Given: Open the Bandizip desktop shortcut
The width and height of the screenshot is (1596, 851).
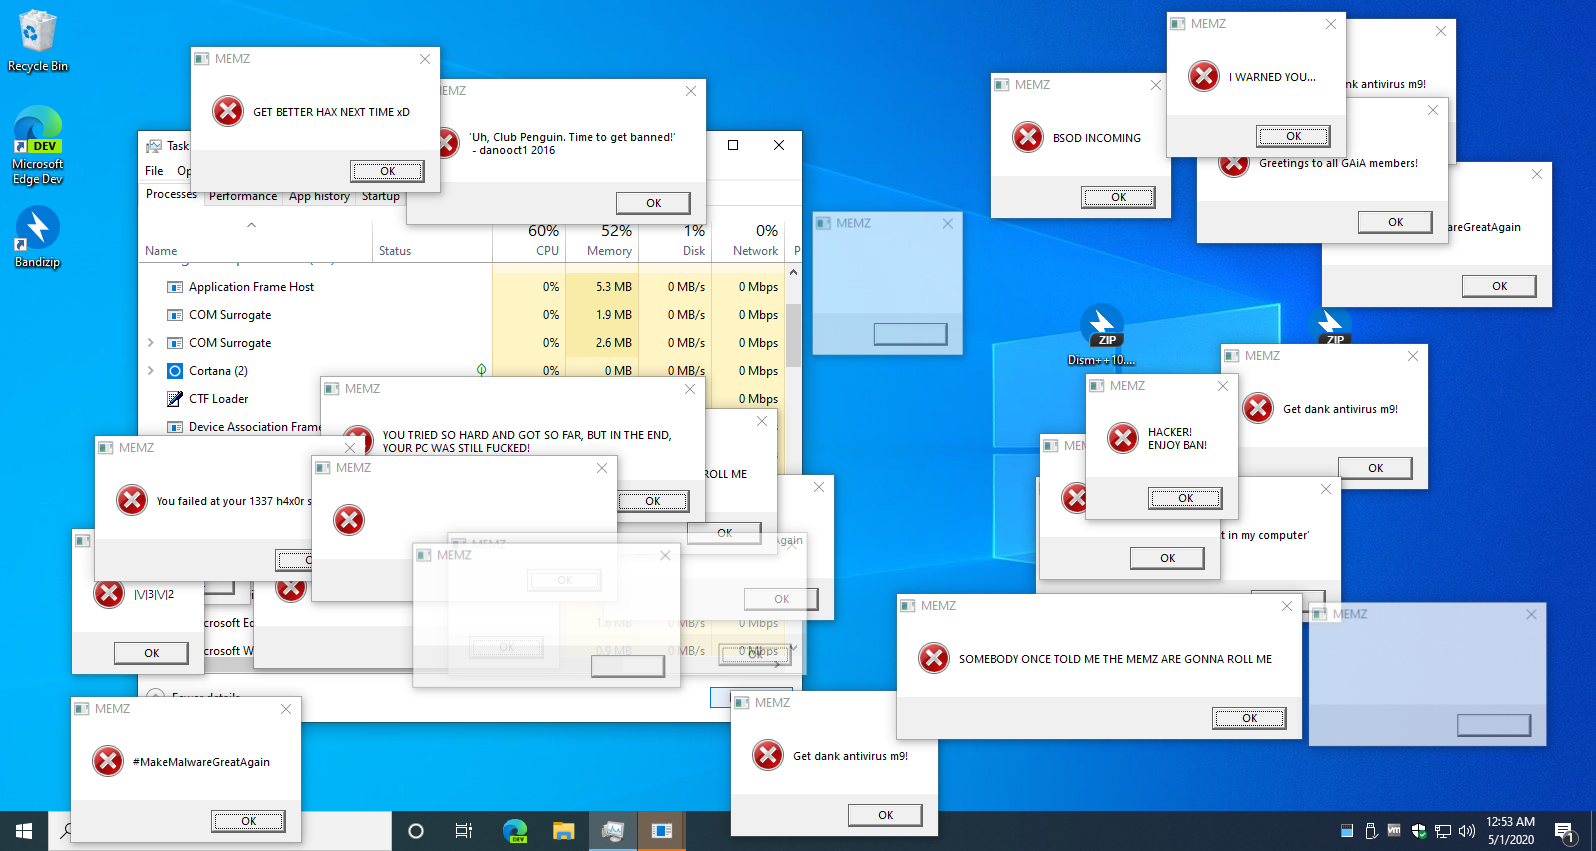Looking at the screenshot, I should (x=37, y=237).
